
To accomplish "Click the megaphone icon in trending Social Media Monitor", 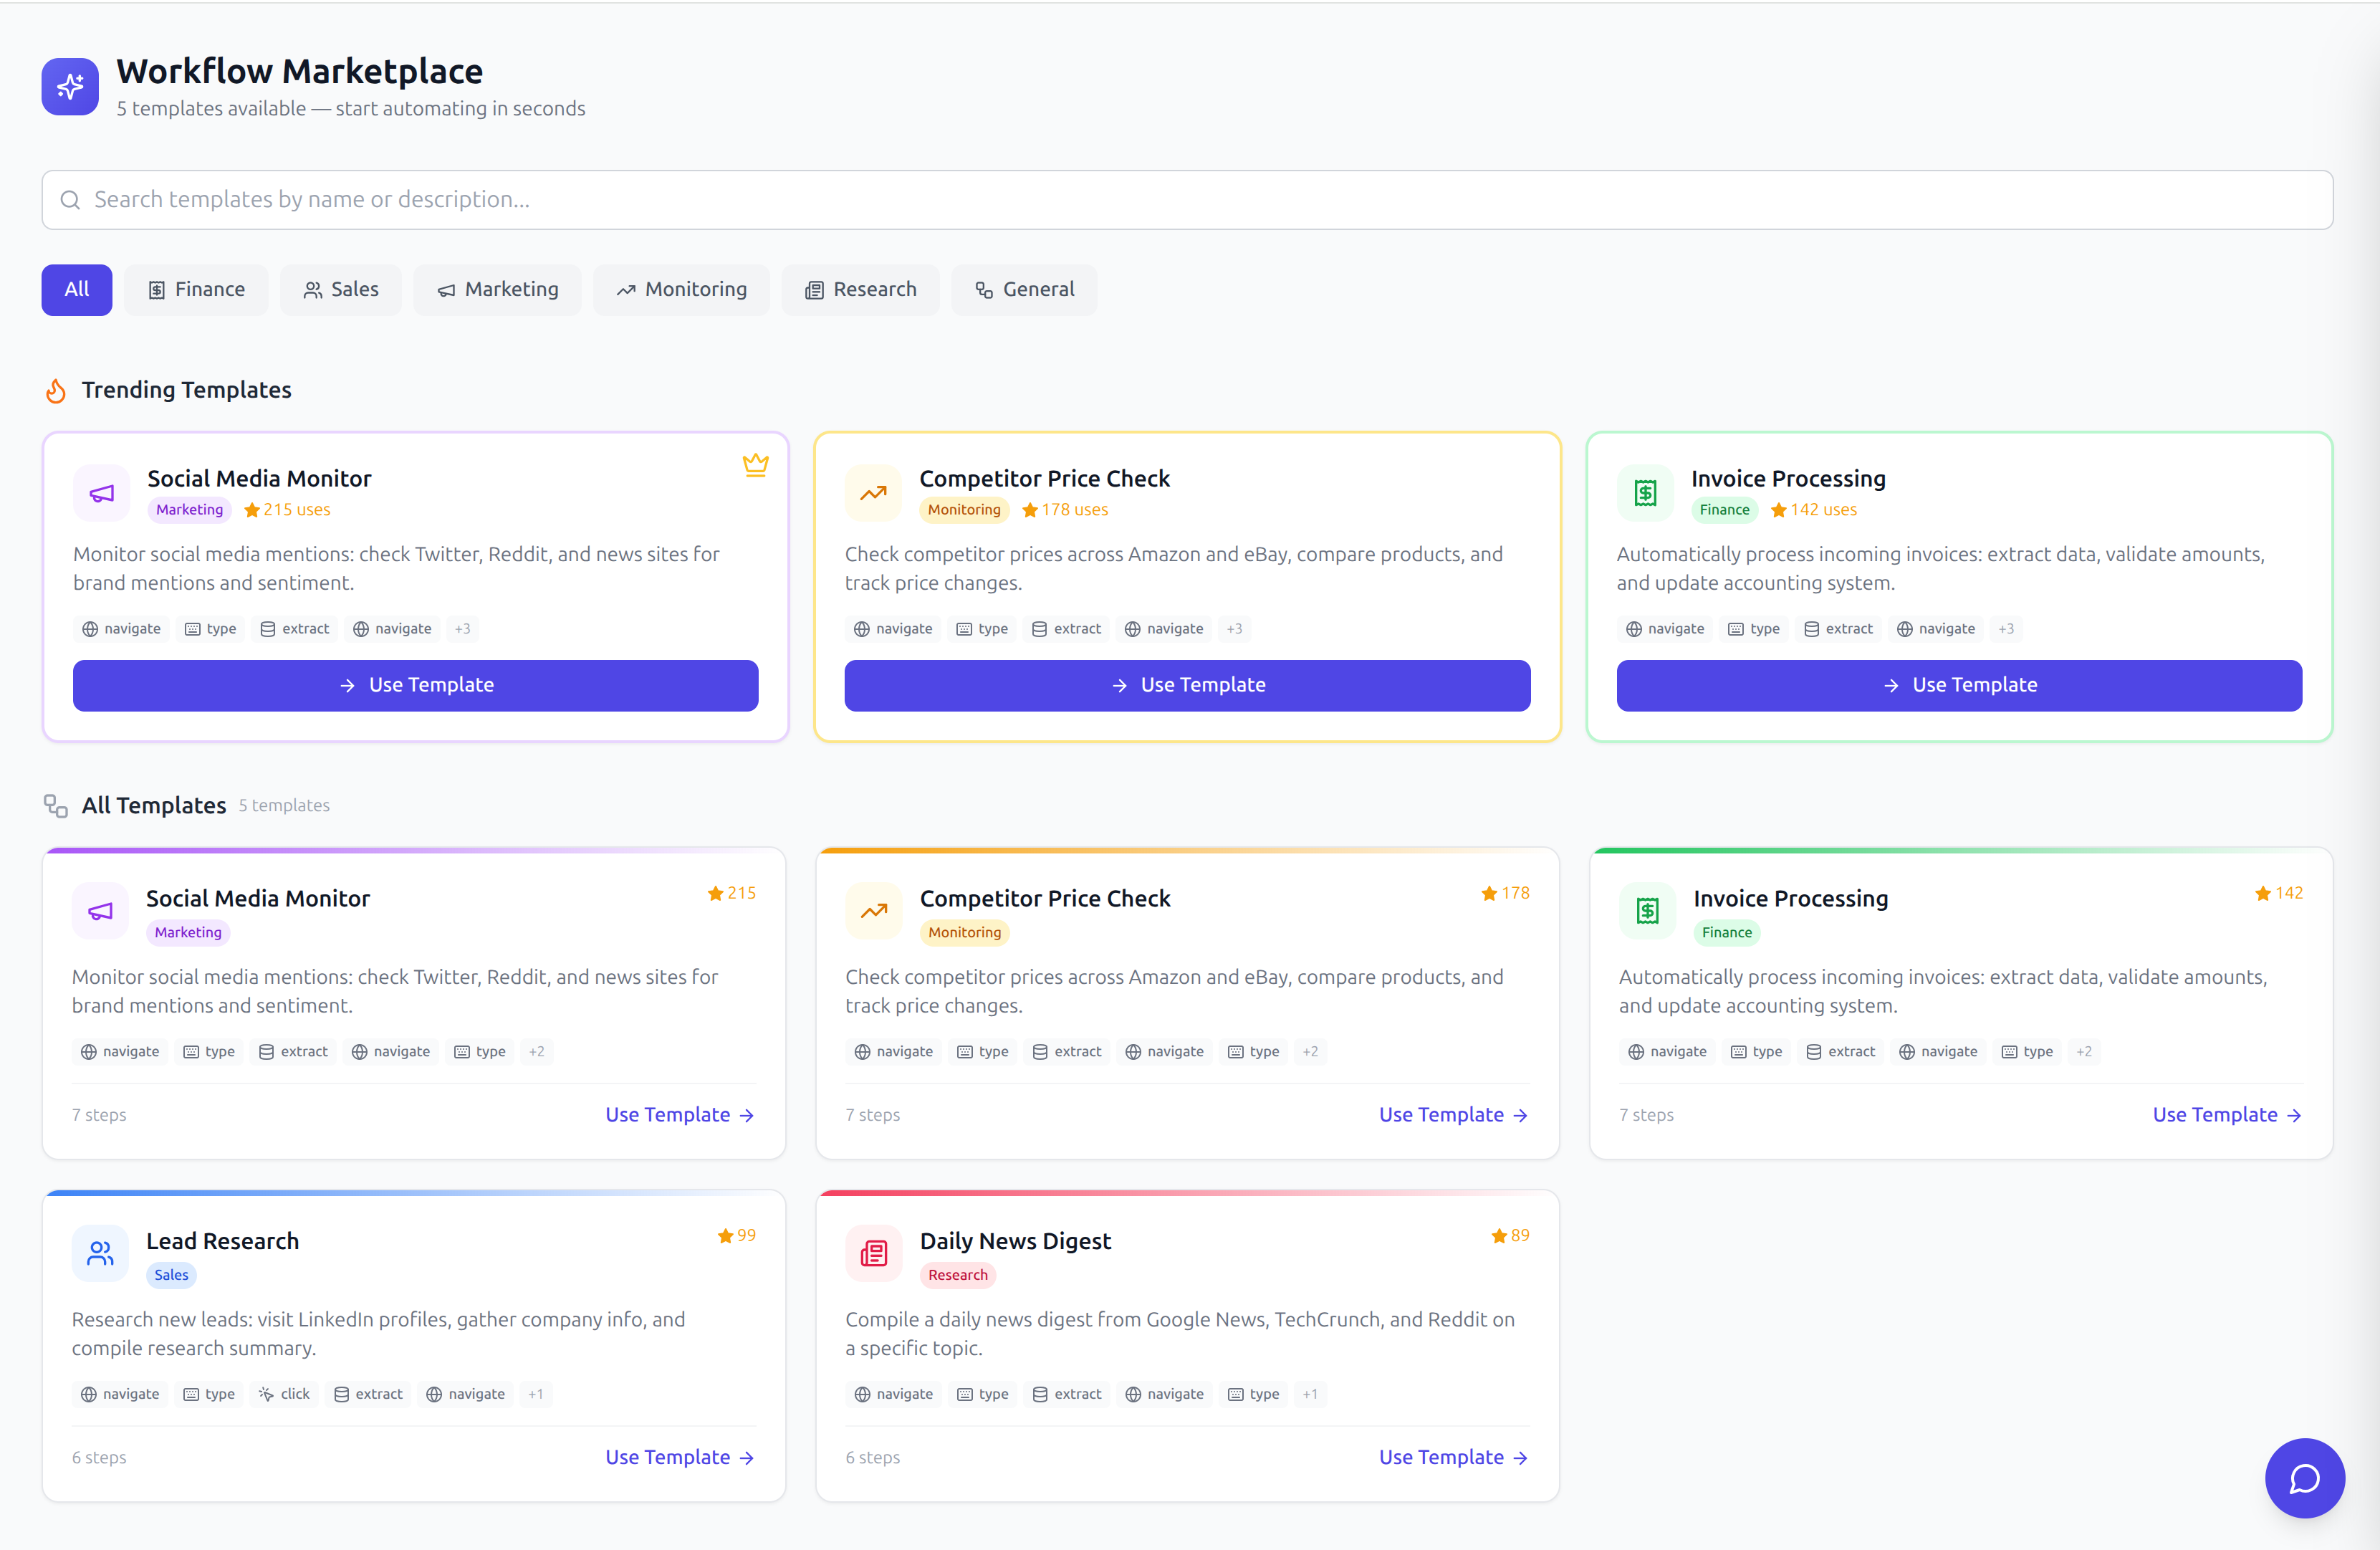I will [x=102, y=493].
